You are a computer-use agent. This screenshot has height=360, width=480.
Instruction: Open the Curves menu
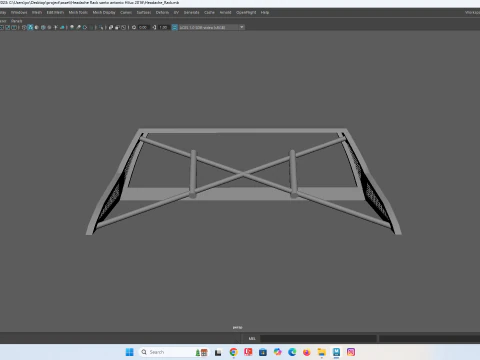click(126, 12)
